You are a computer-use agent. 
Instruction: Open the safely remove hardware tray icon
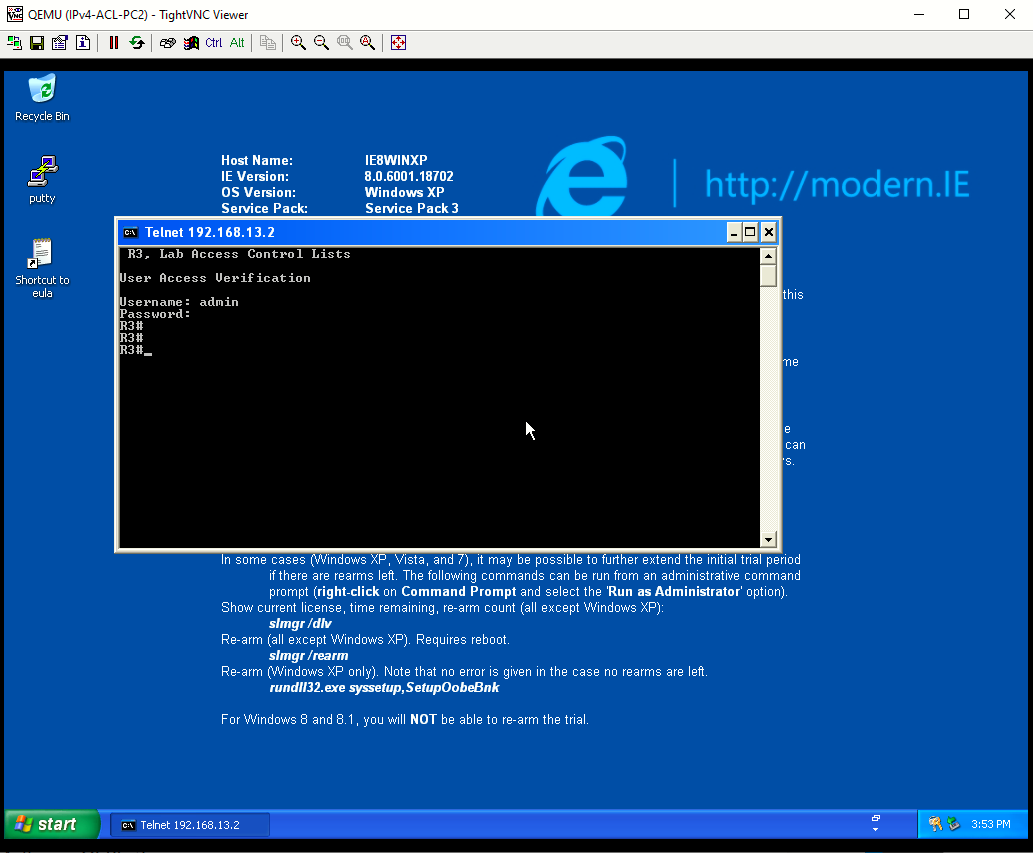[x=953, y=823]
